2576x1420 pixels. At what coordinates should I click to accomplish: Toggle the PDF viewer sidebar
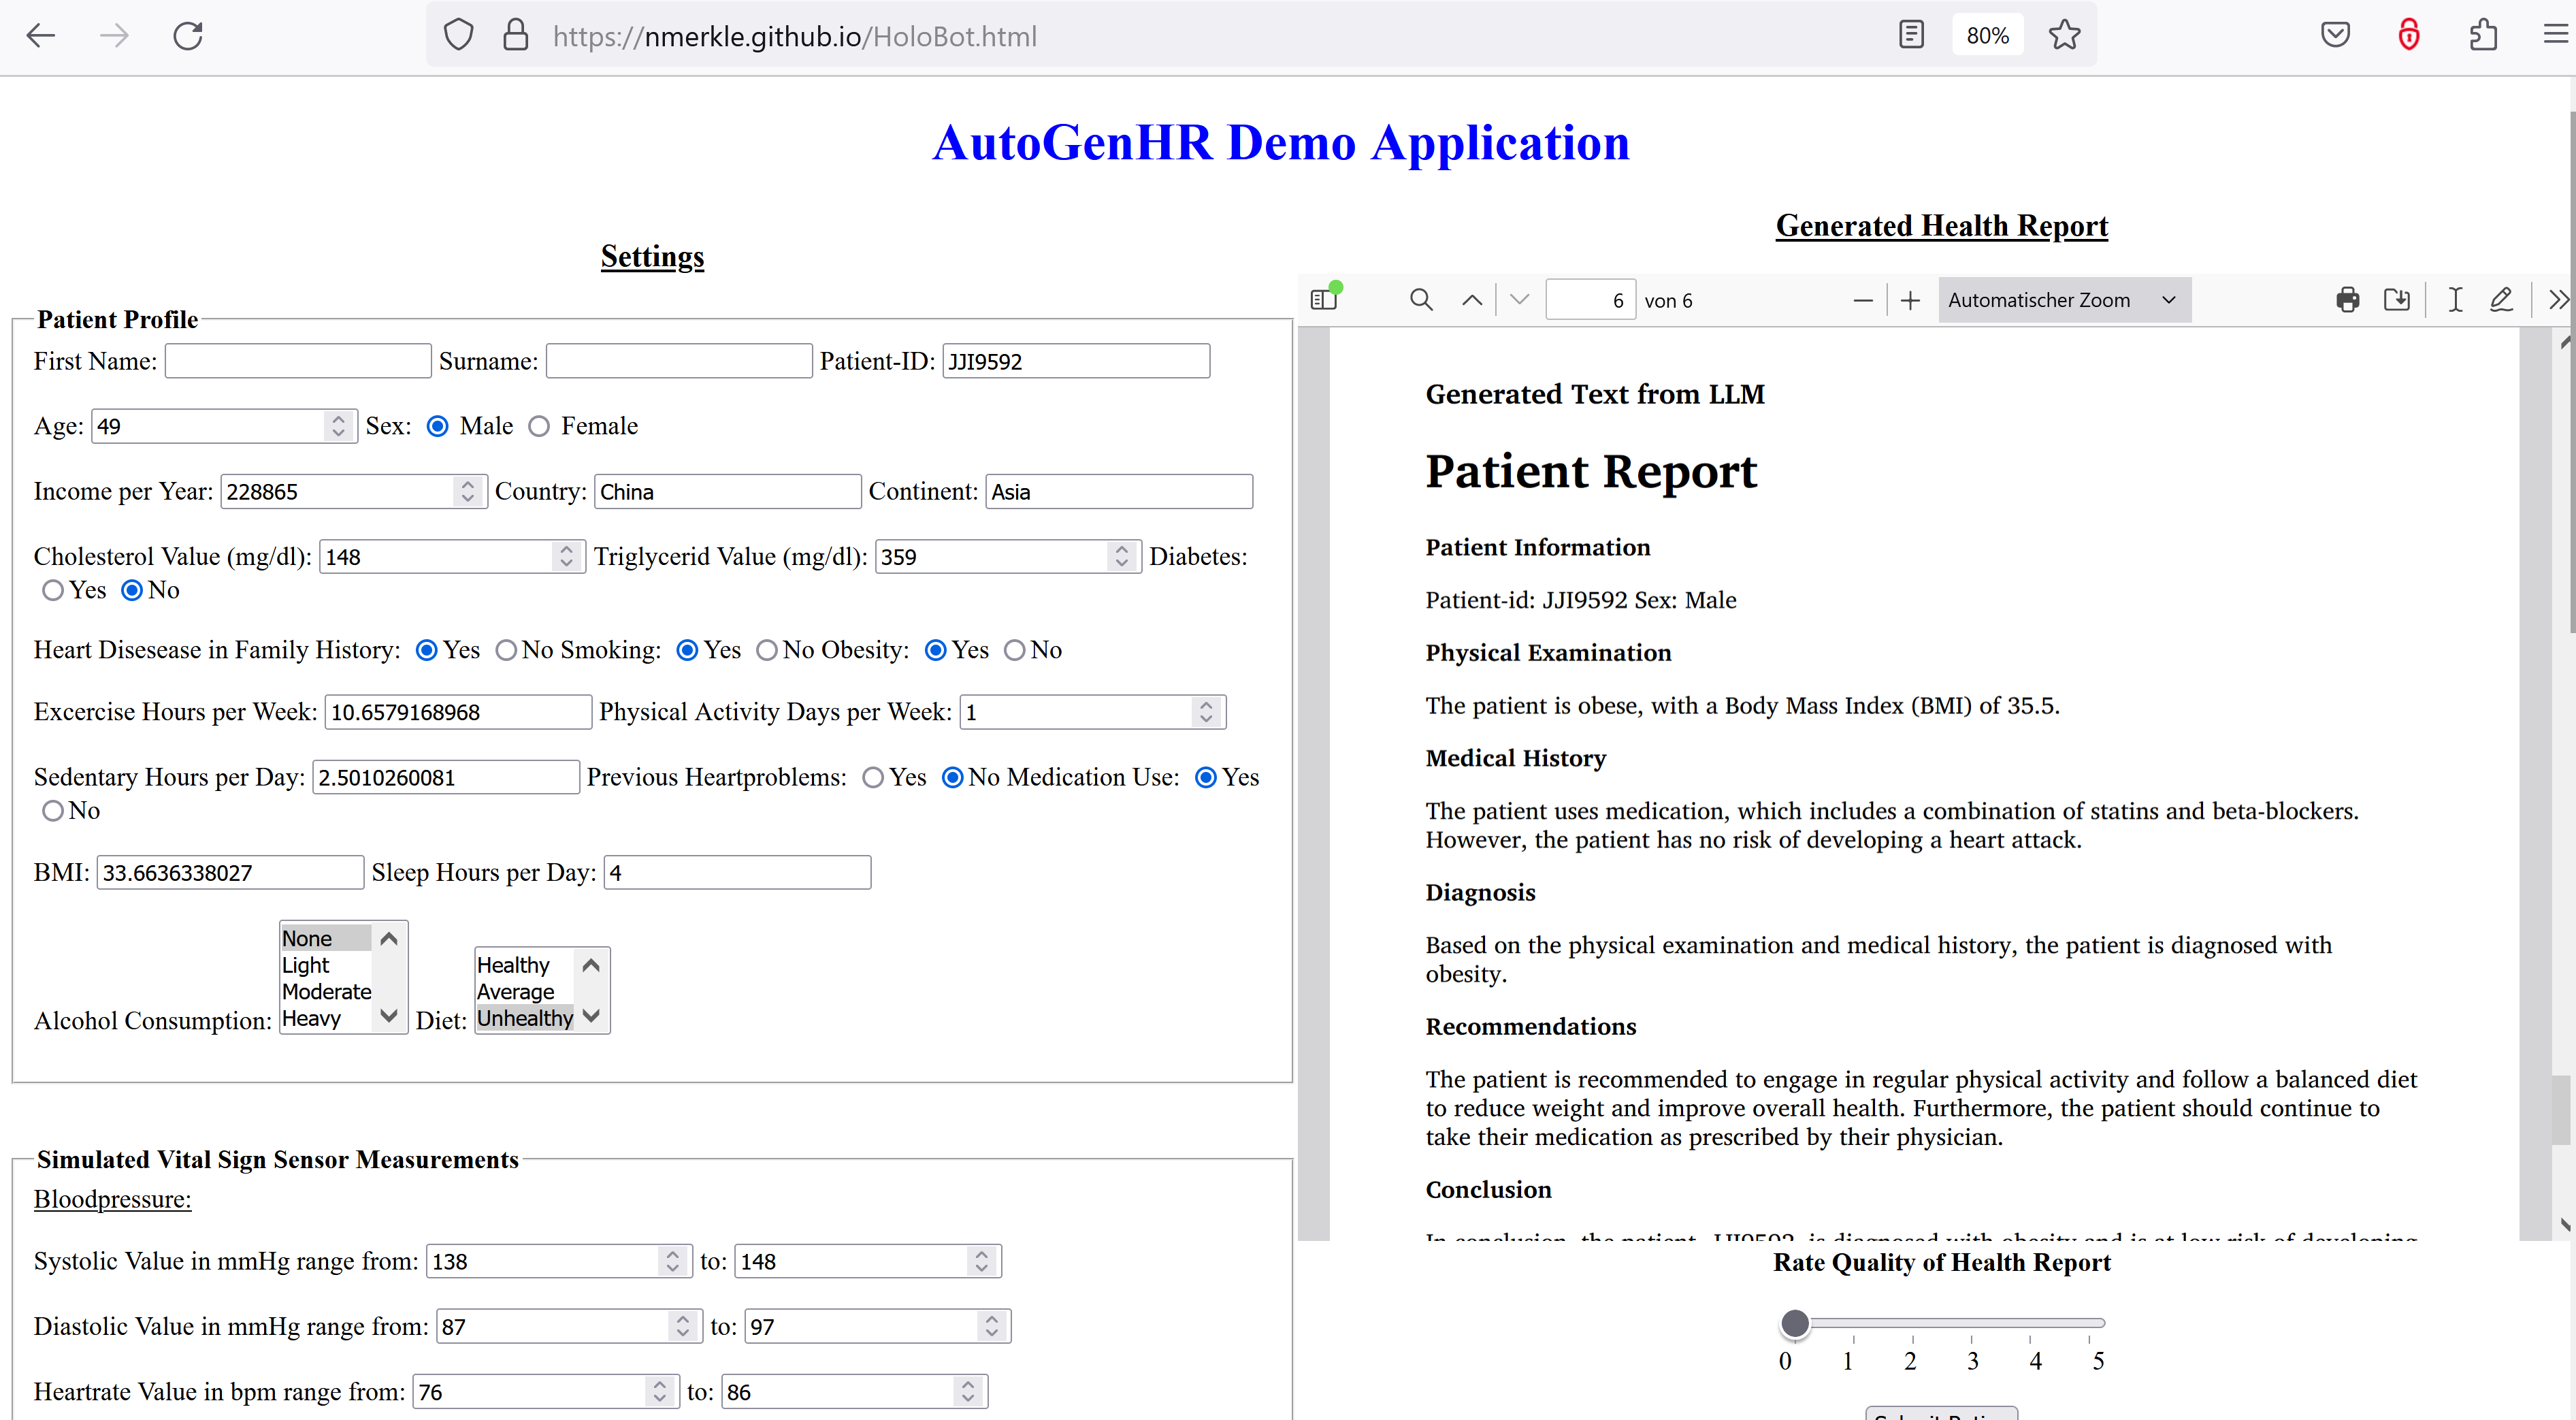pos(1324,299)
